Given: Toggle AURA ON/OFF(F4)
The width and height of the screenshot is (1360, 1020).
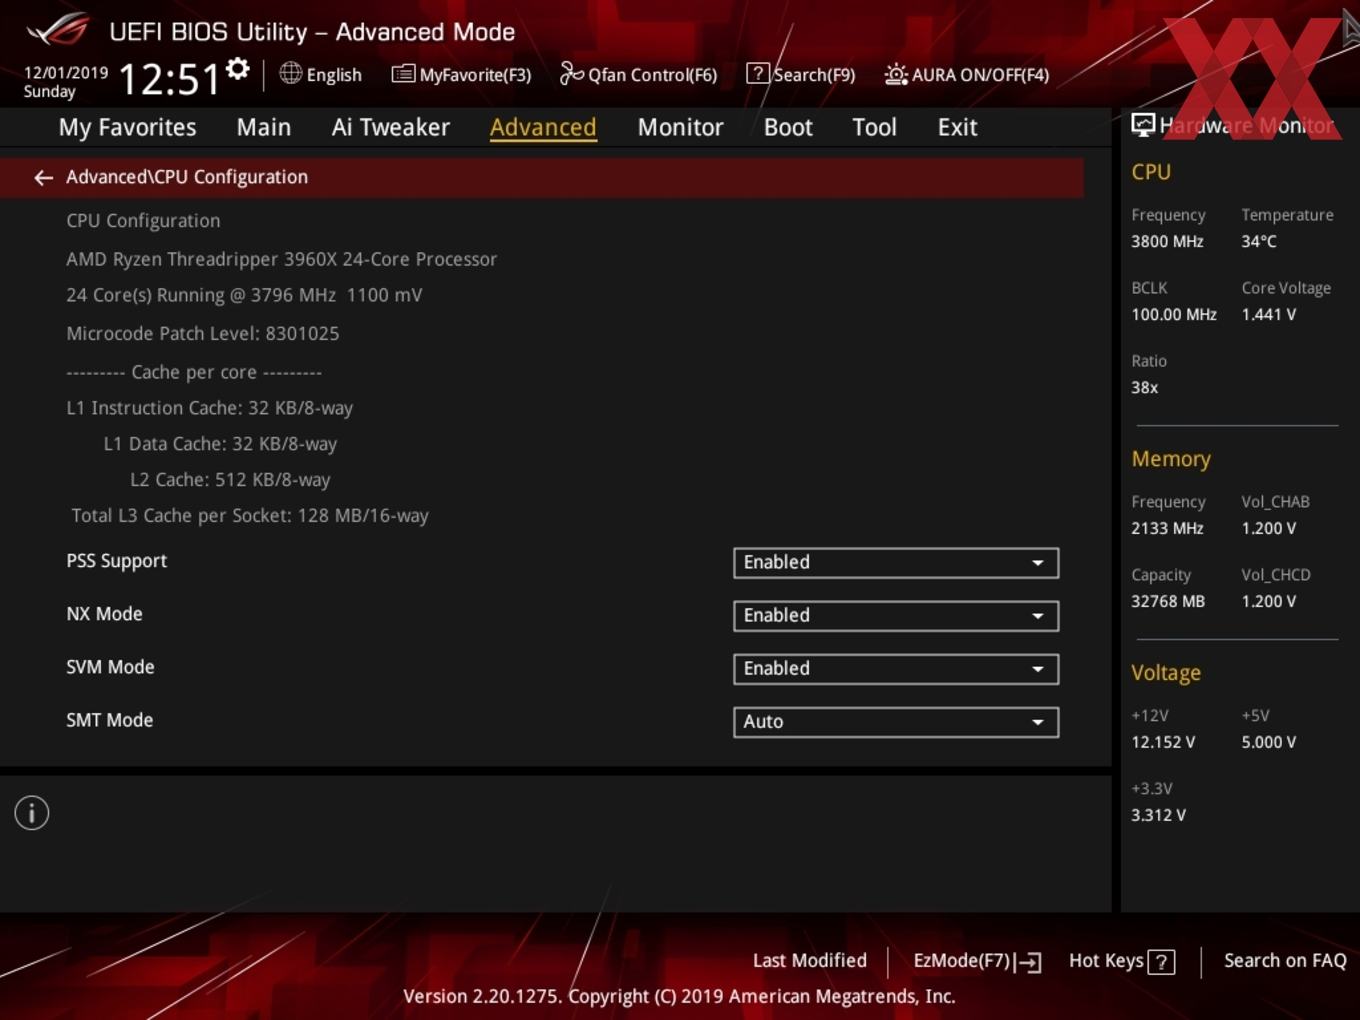Looking at the screenshot, I should pos(967,74).
